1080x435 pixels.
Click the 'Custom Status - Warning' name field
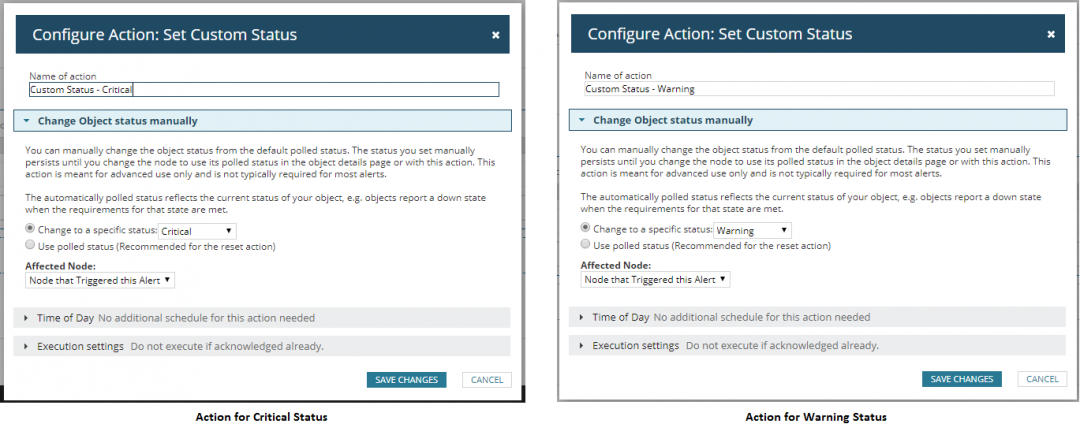pyautogui.click(x=819, y=89)
